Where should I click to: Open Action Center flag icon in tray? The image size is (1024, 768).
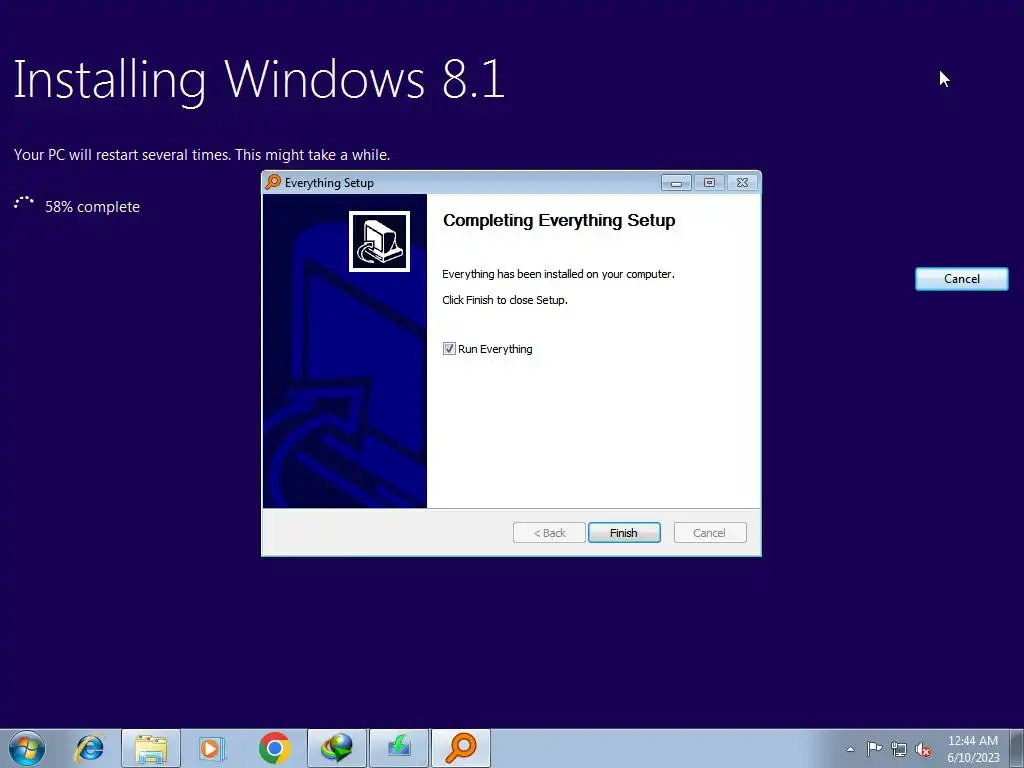(874, 749)
